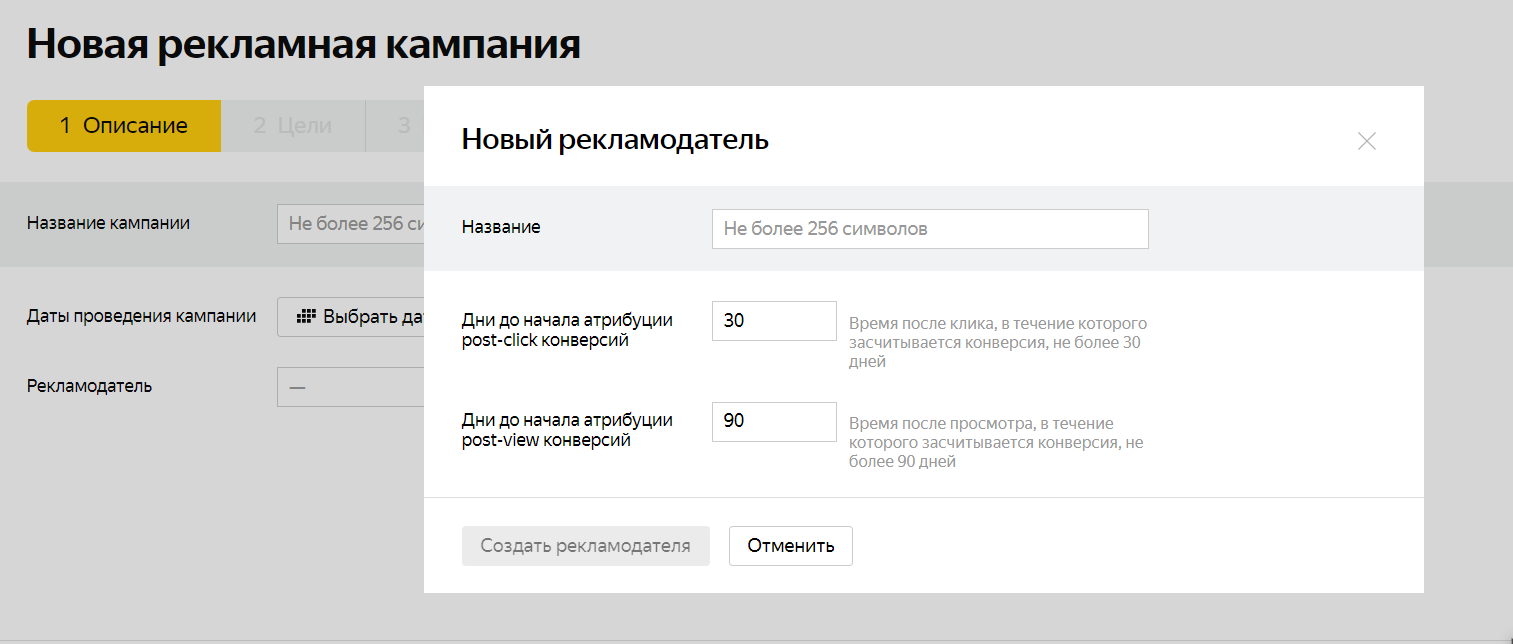Click the Название label inside the dialog
The height and width of the screenshot is (644, 1513).
click(501, 228)
